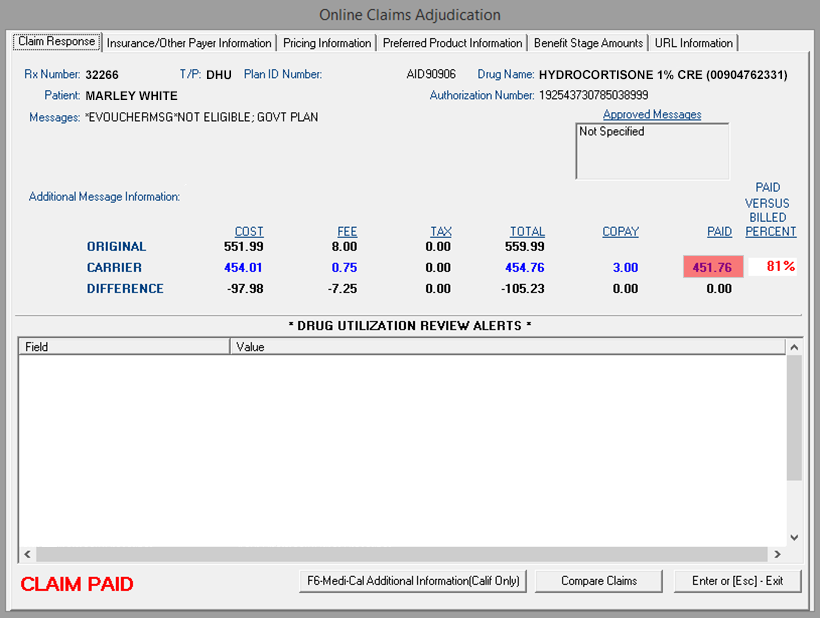
Task: Switch to the Claim Response tab
Action: click(x=57, y=42)
